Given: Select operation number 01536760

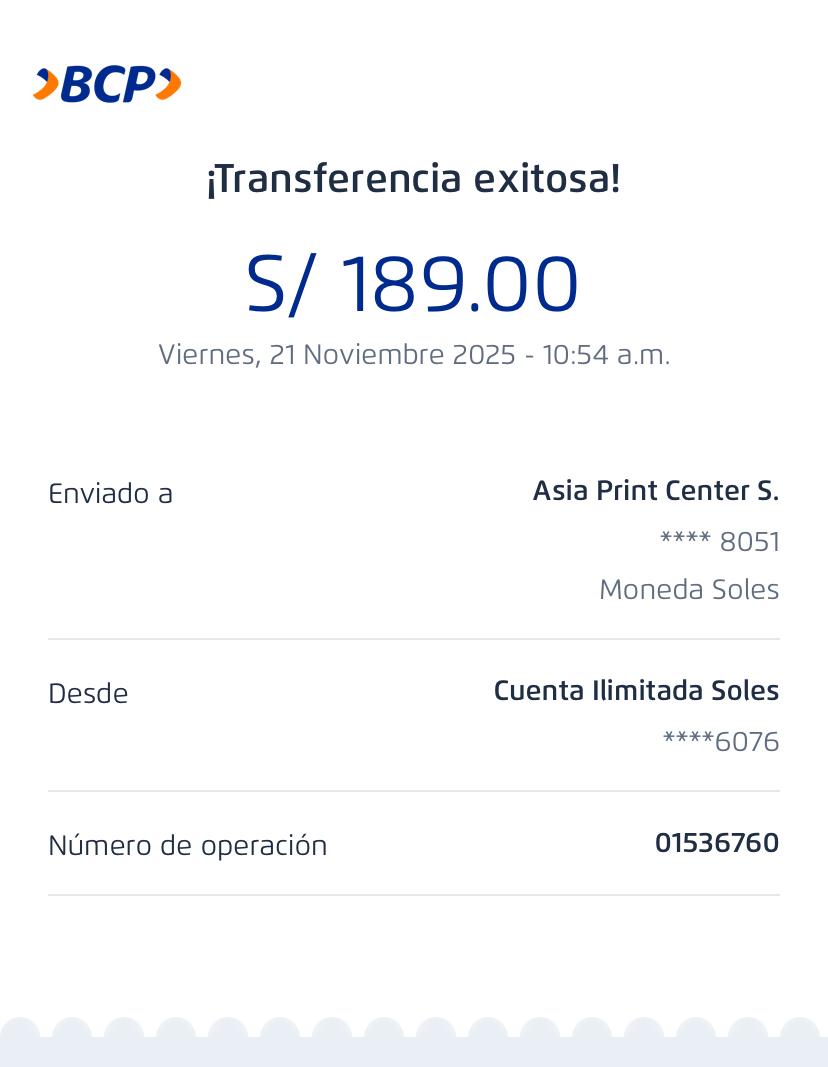Looking at the screenshot, I should point(716,843).
